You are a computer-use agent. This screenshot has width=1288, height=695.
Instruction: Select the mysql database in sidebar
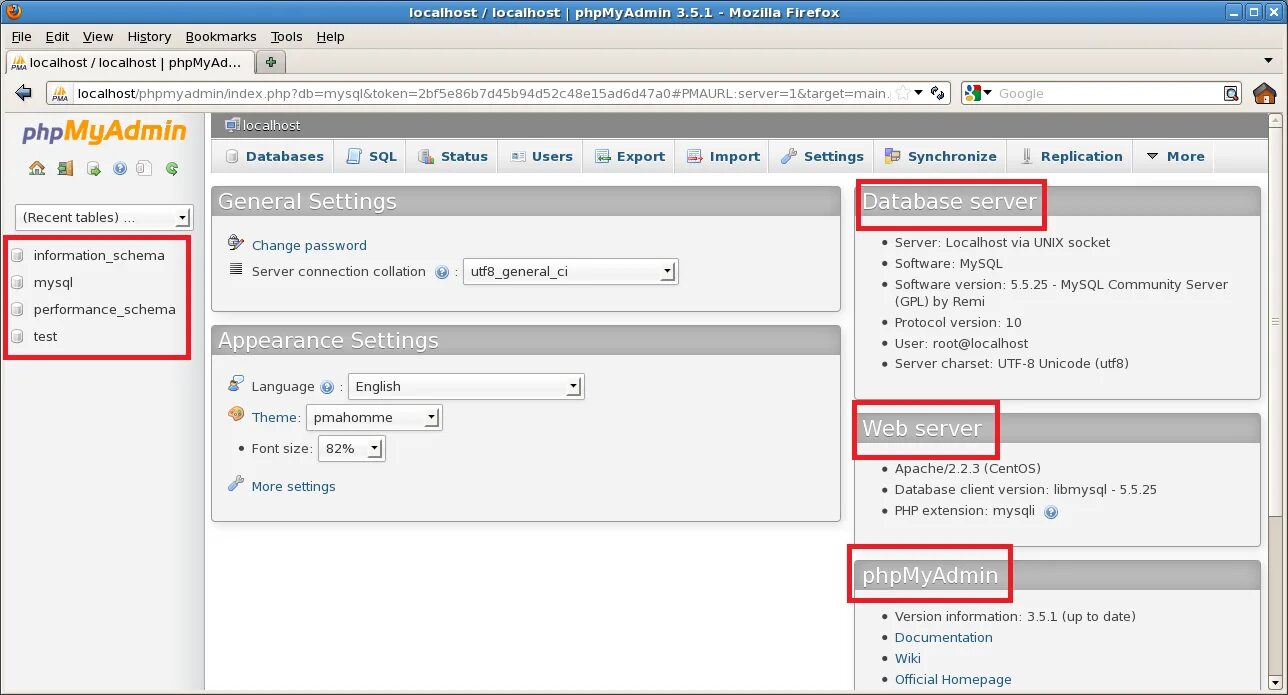click(x=53, y=282)
